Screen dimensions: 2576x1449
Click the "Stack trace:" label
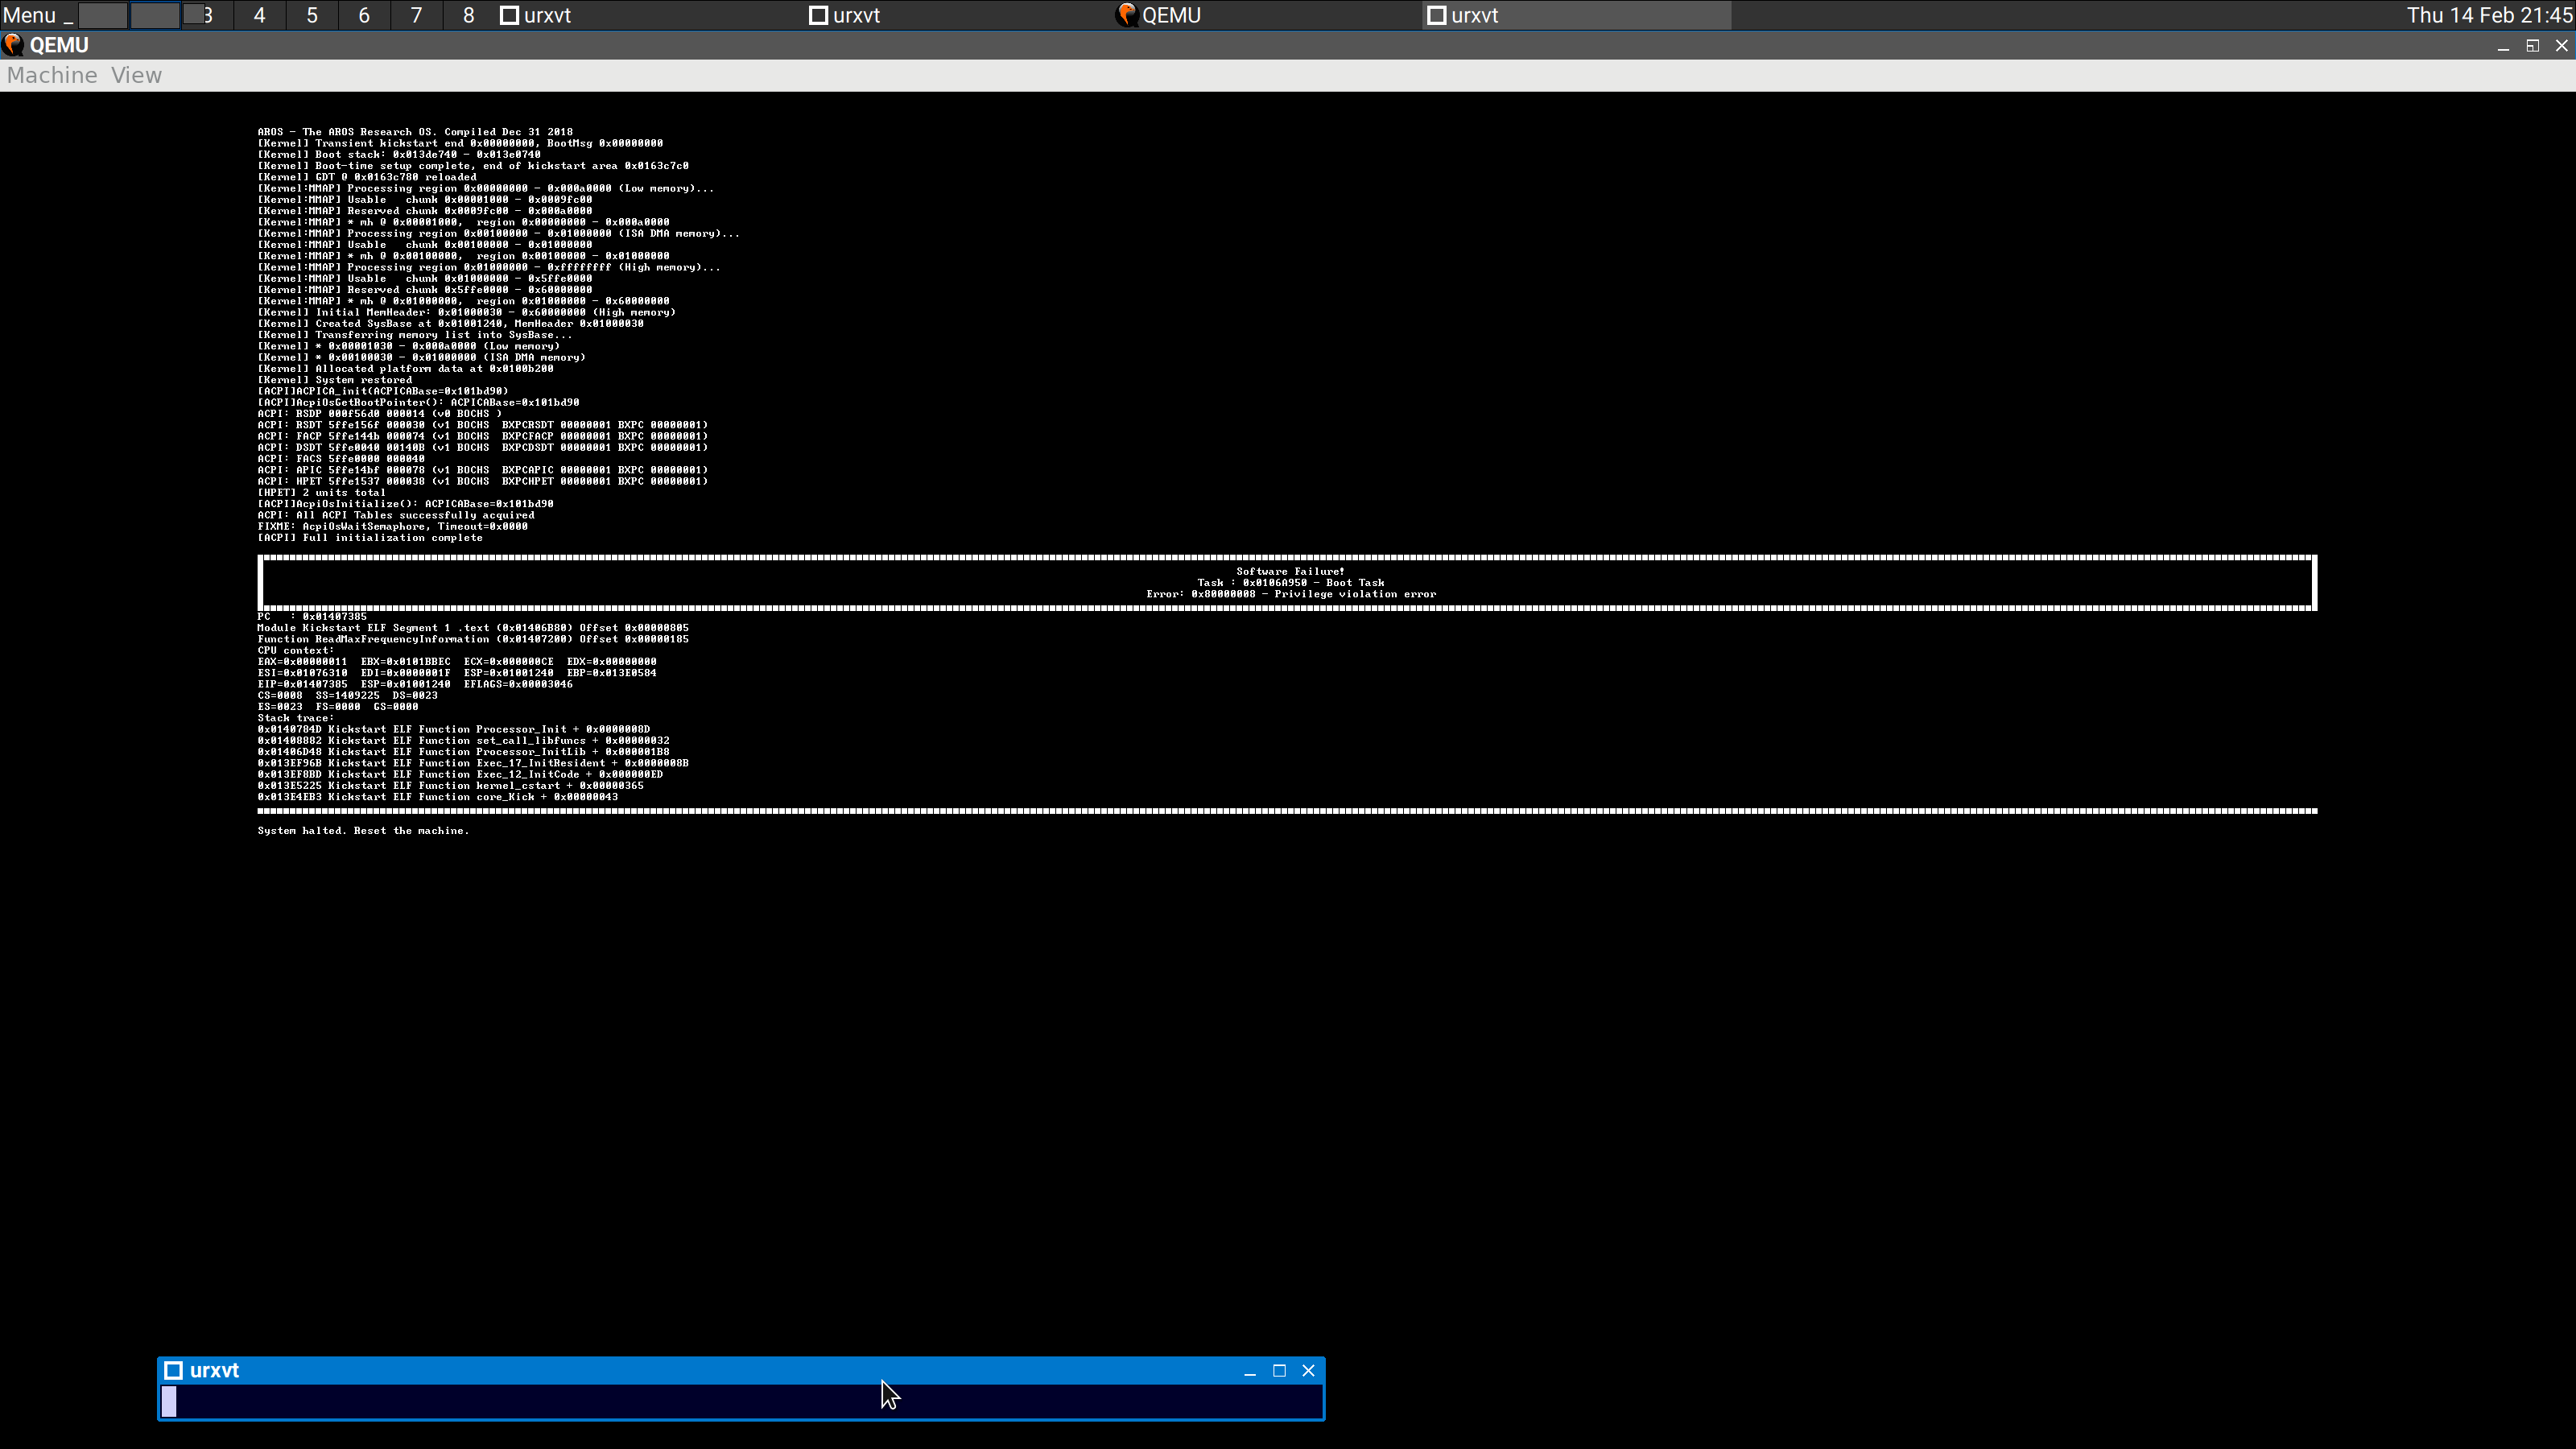point(295,718)
